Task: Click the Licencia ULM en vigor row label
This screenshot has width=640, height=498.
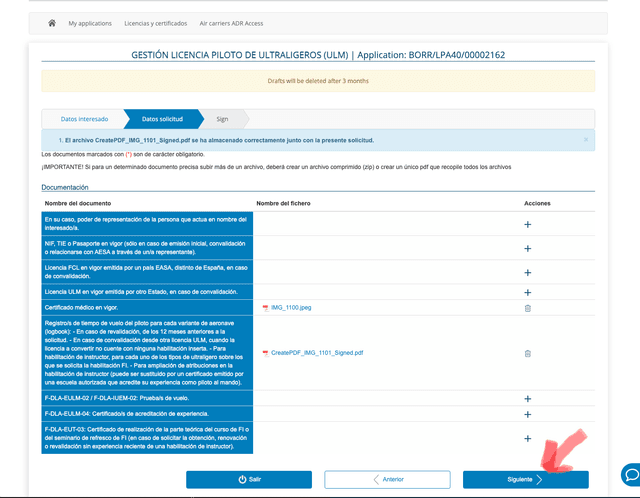Action: pyautogui.click(x=141, y=292)
